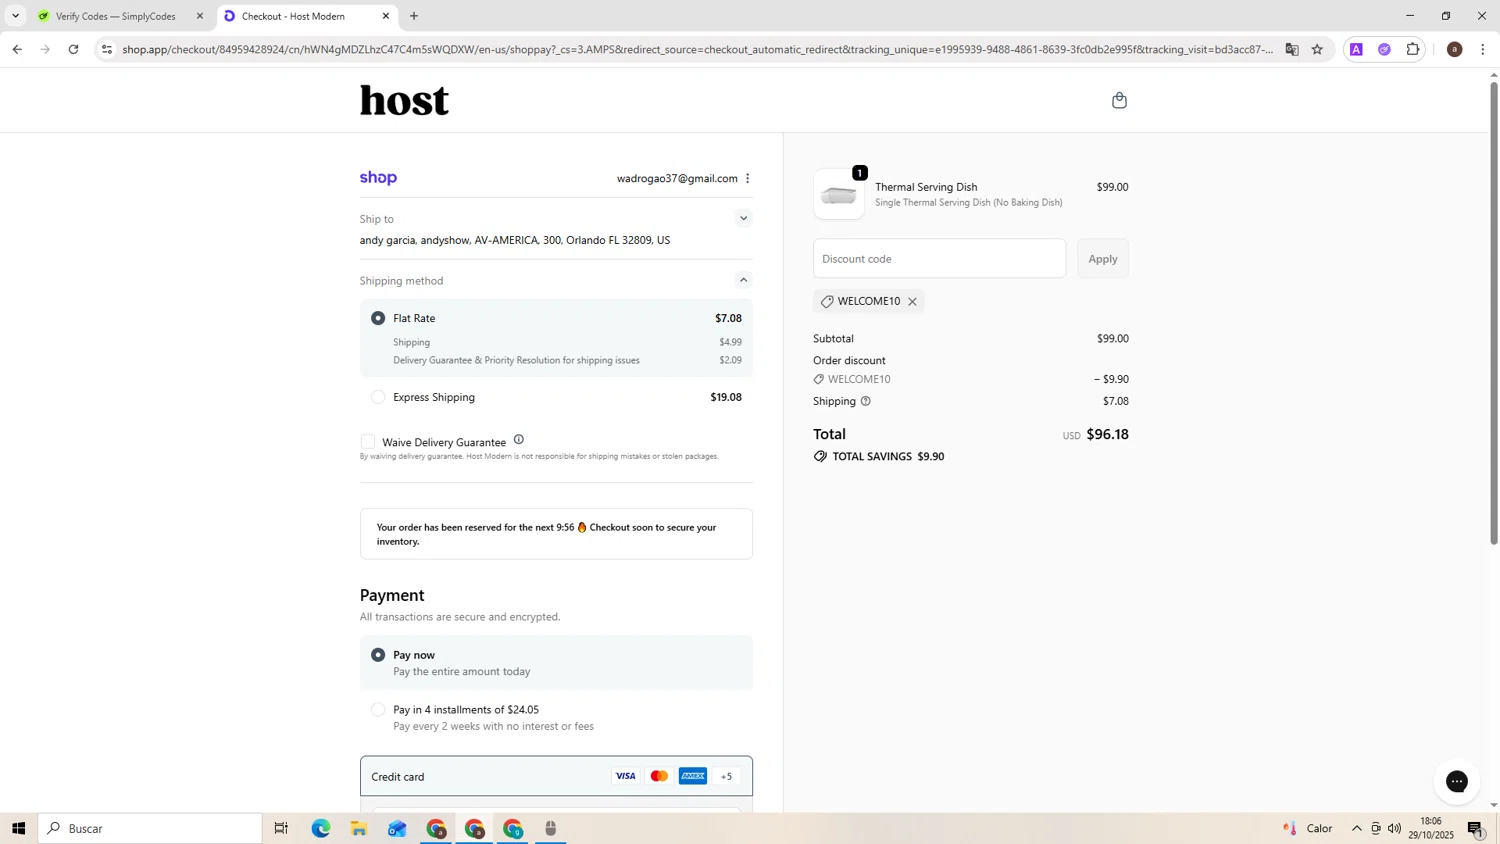This screenshot has height=844, width=1500.
Task: Click the Credit card payment header
Action: pyautogui.click(x=556, y=776)
